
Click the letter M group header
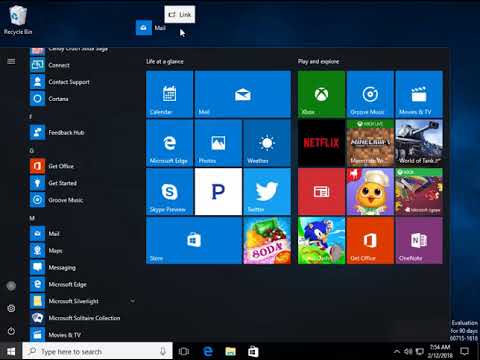click(x=32, y=218)
